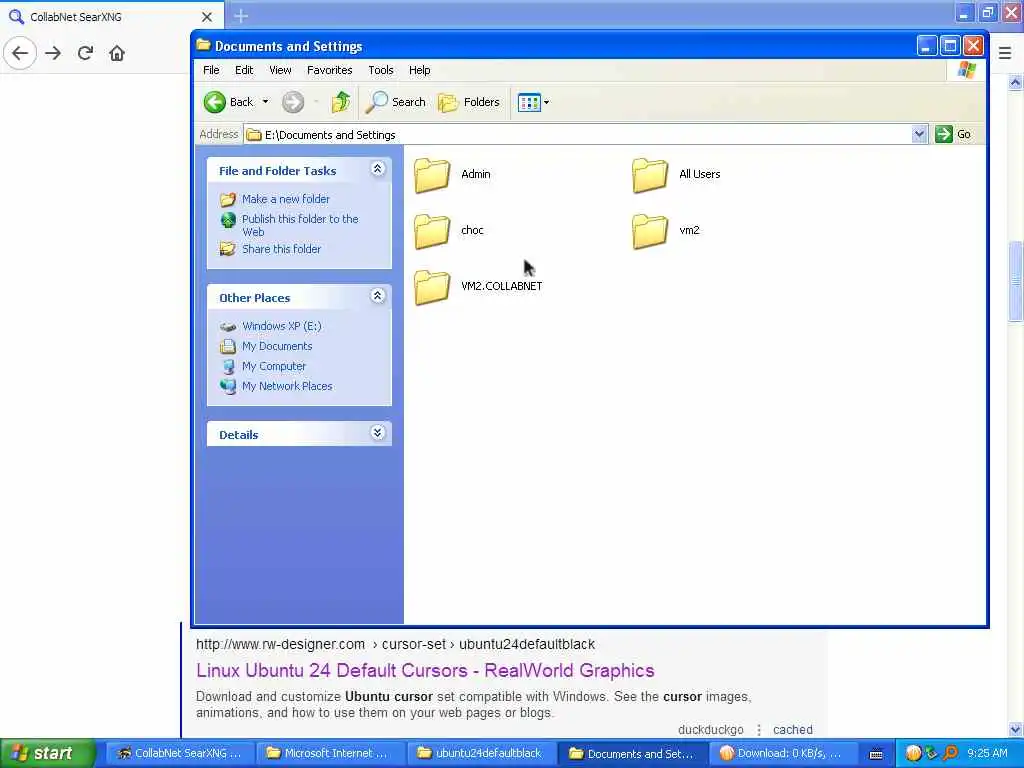
Task: Click the cached link under the result
Action: (792, 729)
